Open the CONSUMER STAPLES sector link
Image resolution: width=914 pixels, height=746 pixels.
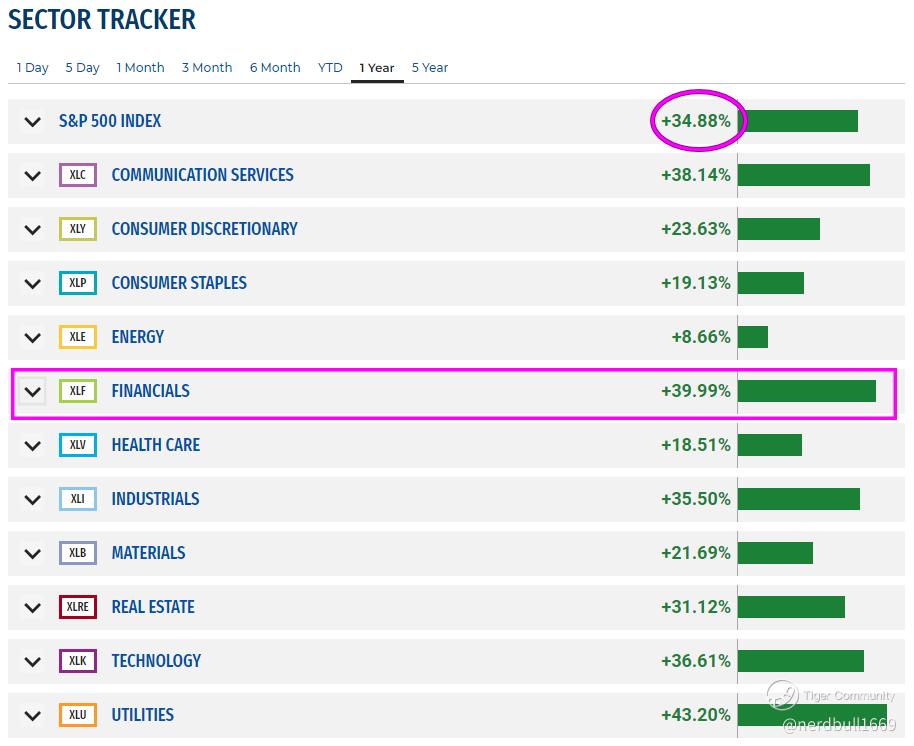click(179, 283)
